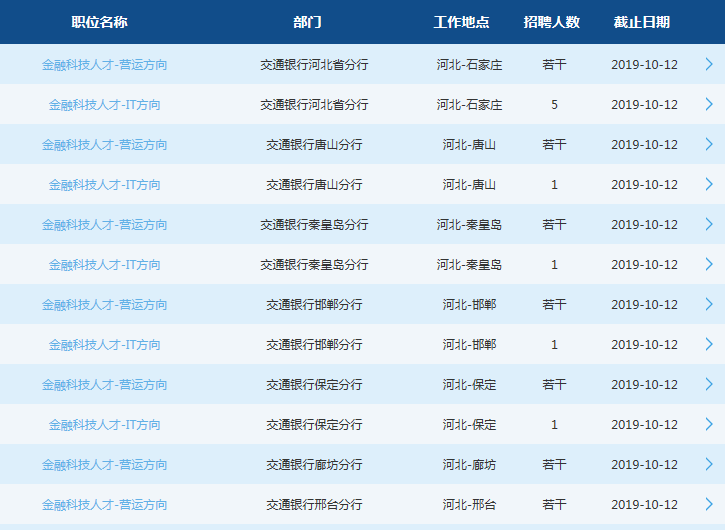The height and width of the screenshot is (530, 725).
Task: Click the 招聘人数 column header
Action: pos(551,22)
